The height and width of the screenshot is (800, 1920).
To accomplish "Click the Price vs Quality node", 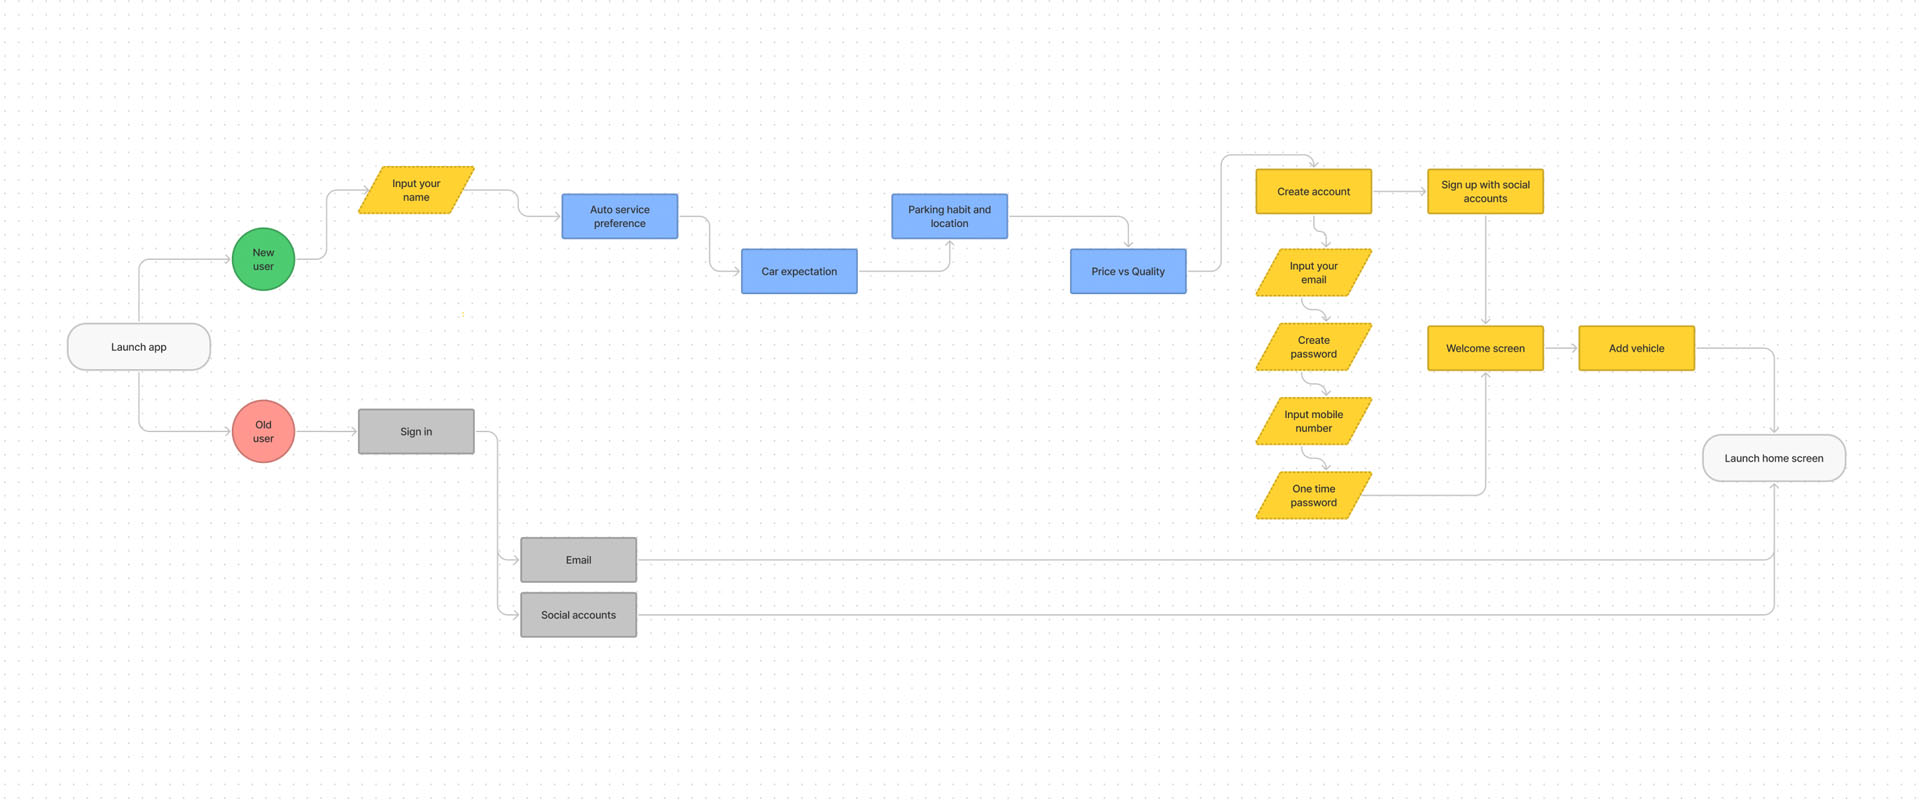I will pos(1127,271).
